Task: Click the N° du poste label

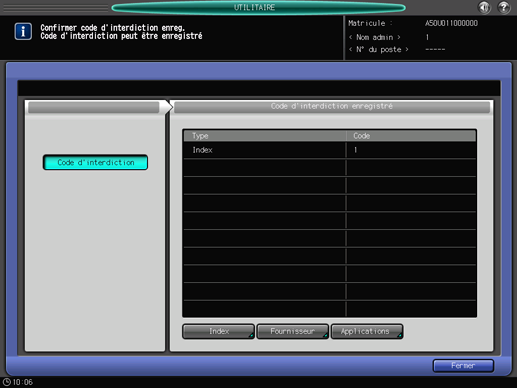Action: pyautogui.click(x=379, y=50)
